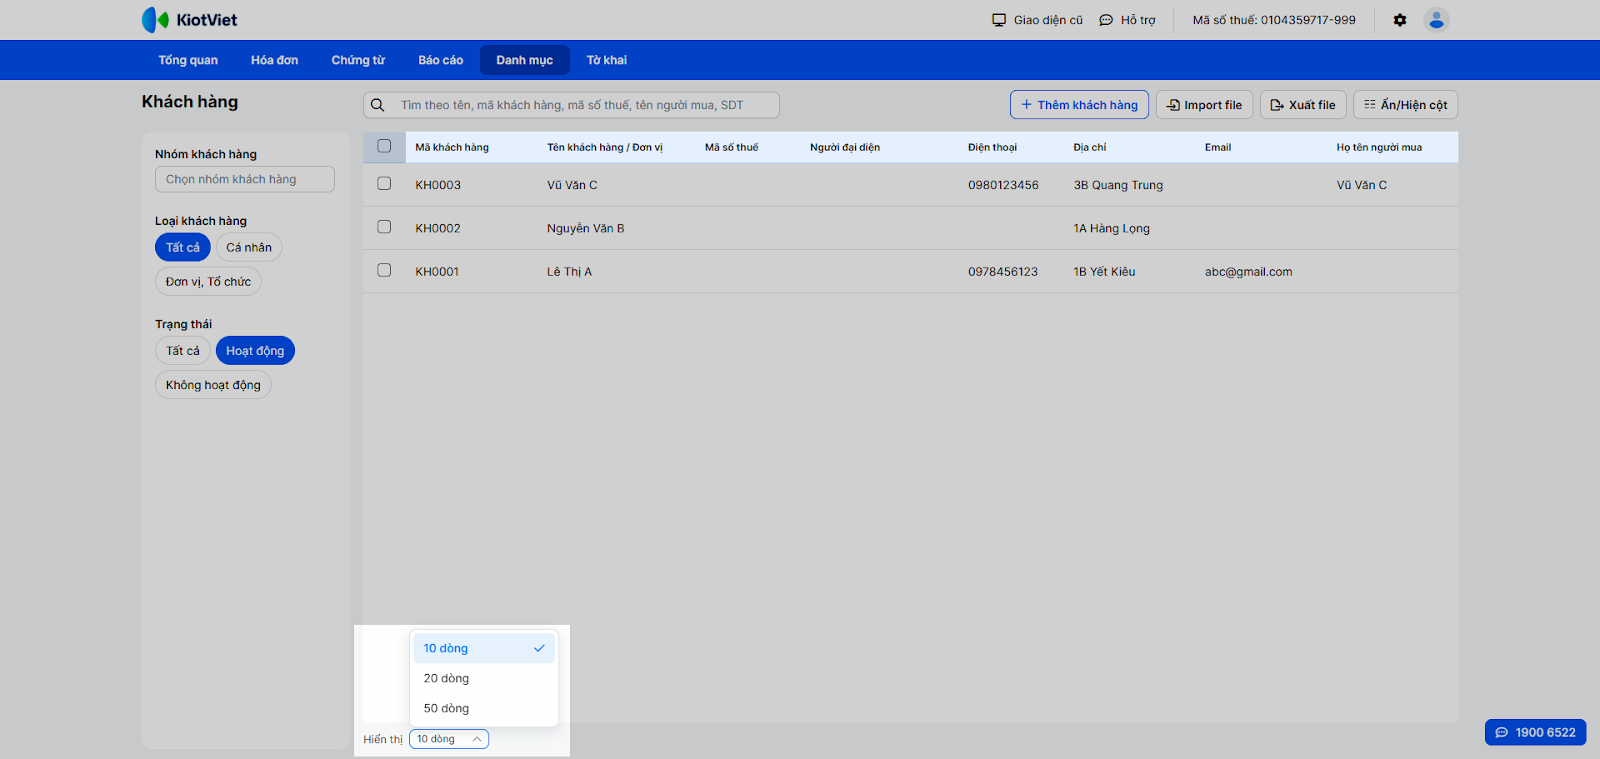Choose 10 dòng option
This screenshot has width=1600, height=759.
click(x=484, y=648)
